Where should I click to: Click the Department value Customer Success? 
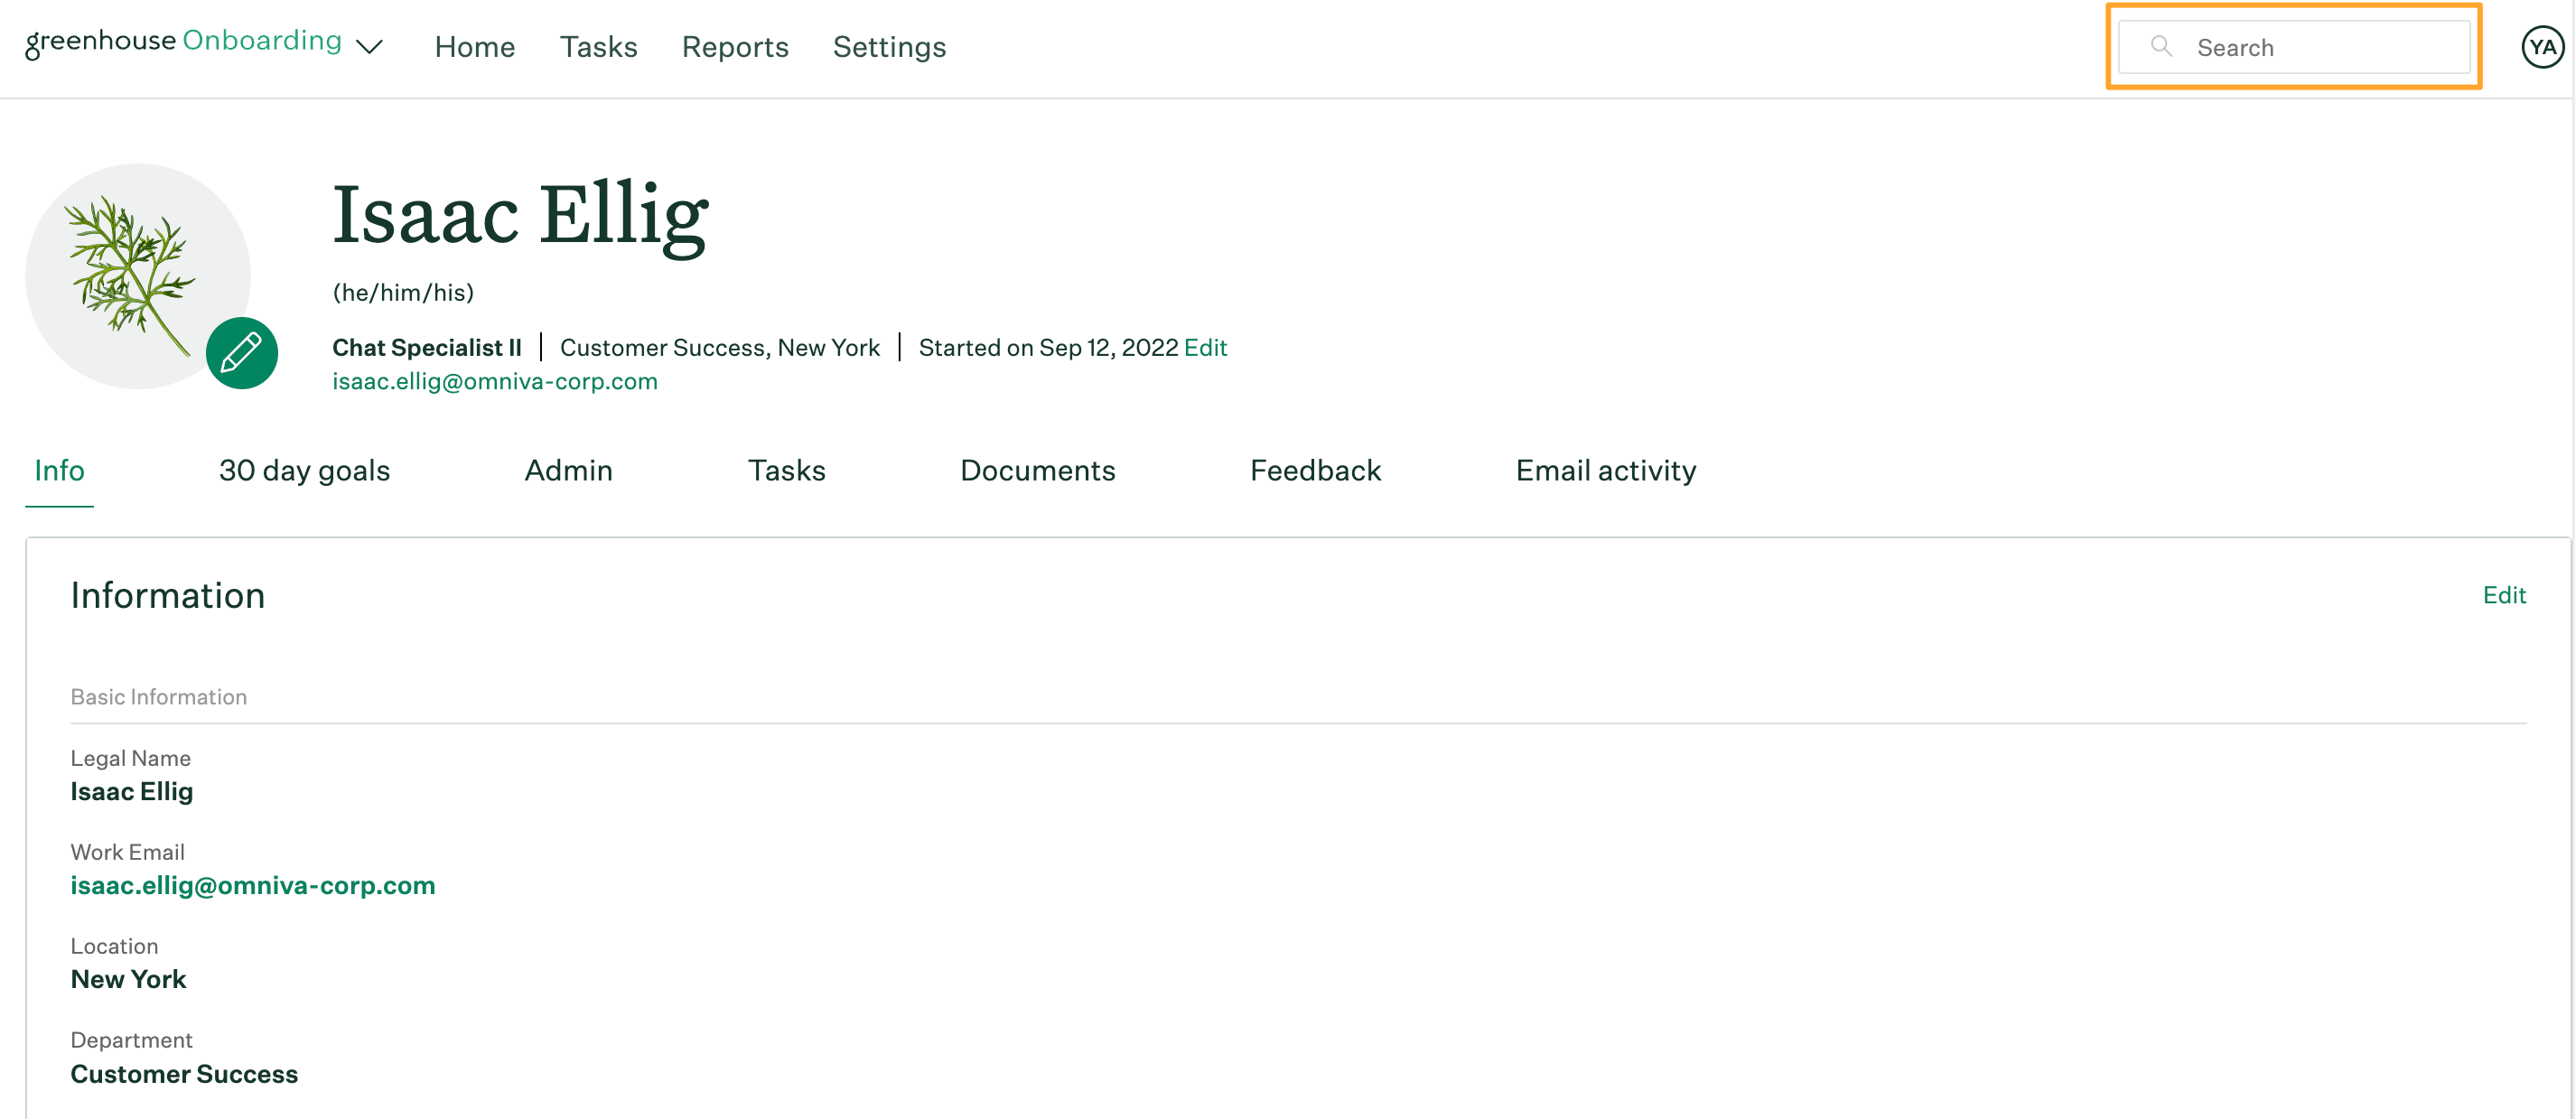[184, 1073]
